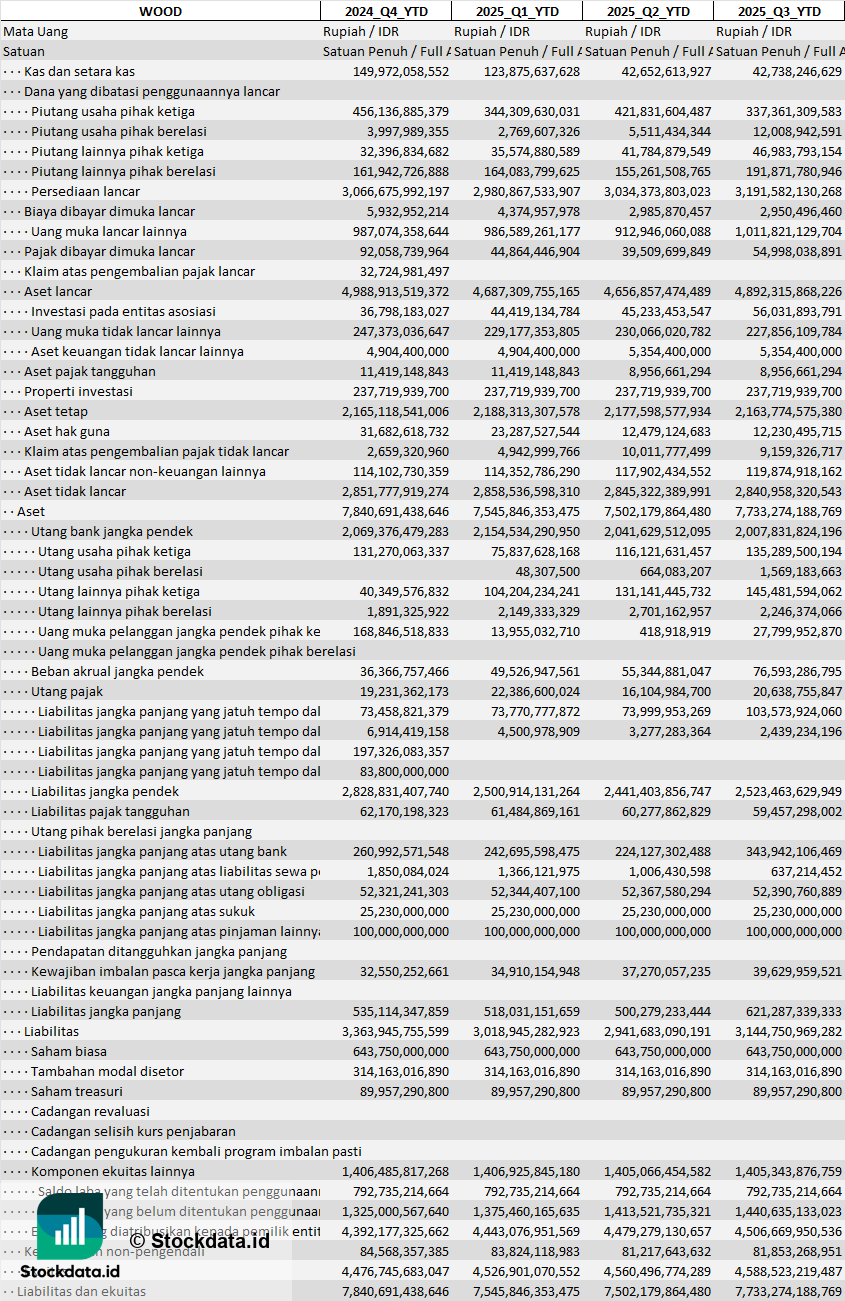The image size is (845, 1301).
Task: Click value 2,851,777,919,274
Action: coord(396,491)
